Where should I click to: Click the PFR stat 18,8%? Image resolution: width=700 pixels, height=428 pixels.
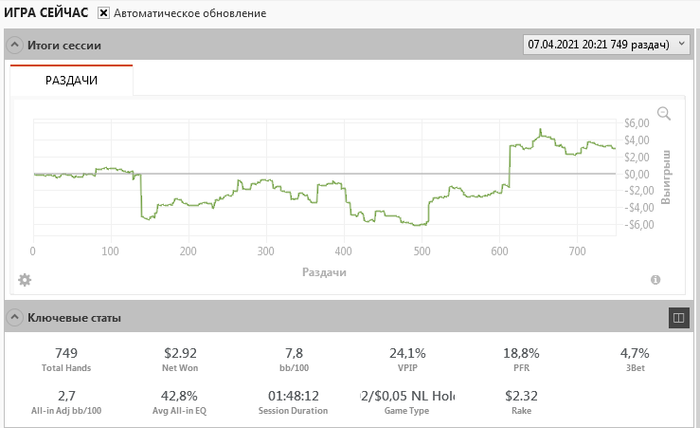coord(520,353)
